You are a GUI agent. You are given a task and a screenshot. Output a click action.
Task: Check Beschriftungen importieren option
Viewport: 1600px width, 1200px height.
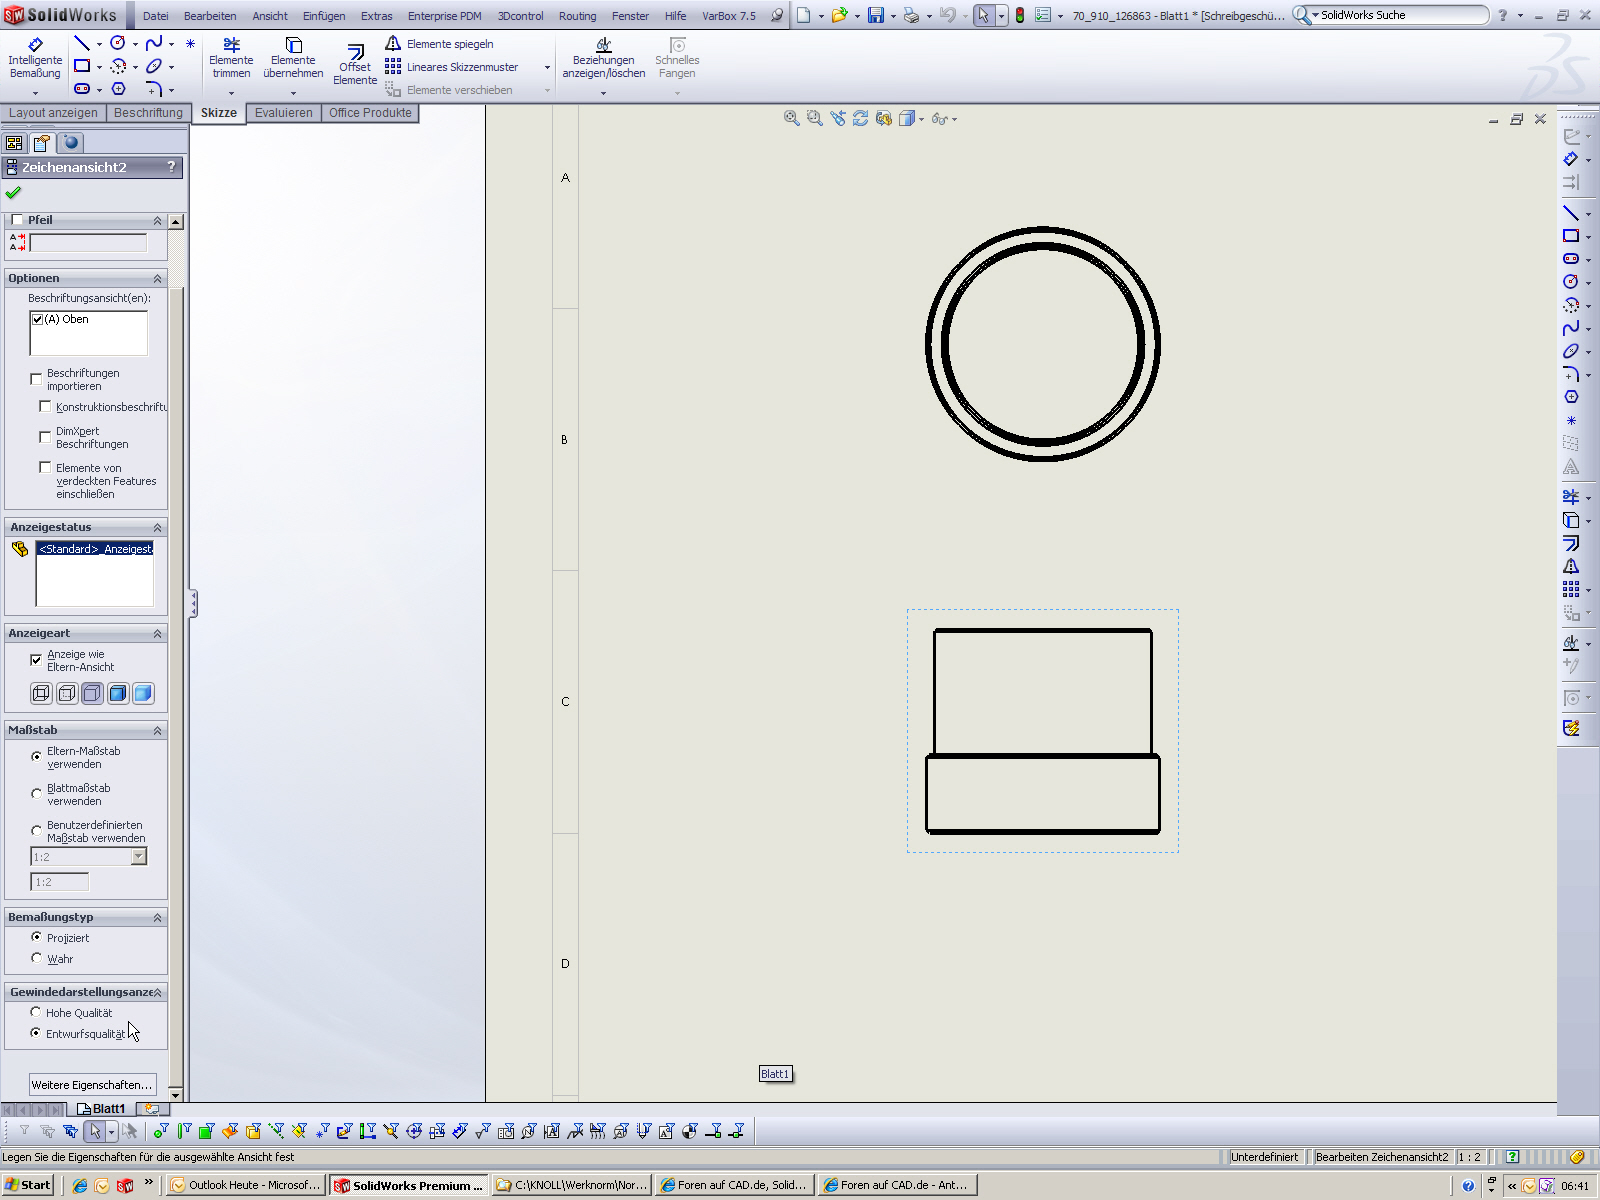tap(37, 379)
